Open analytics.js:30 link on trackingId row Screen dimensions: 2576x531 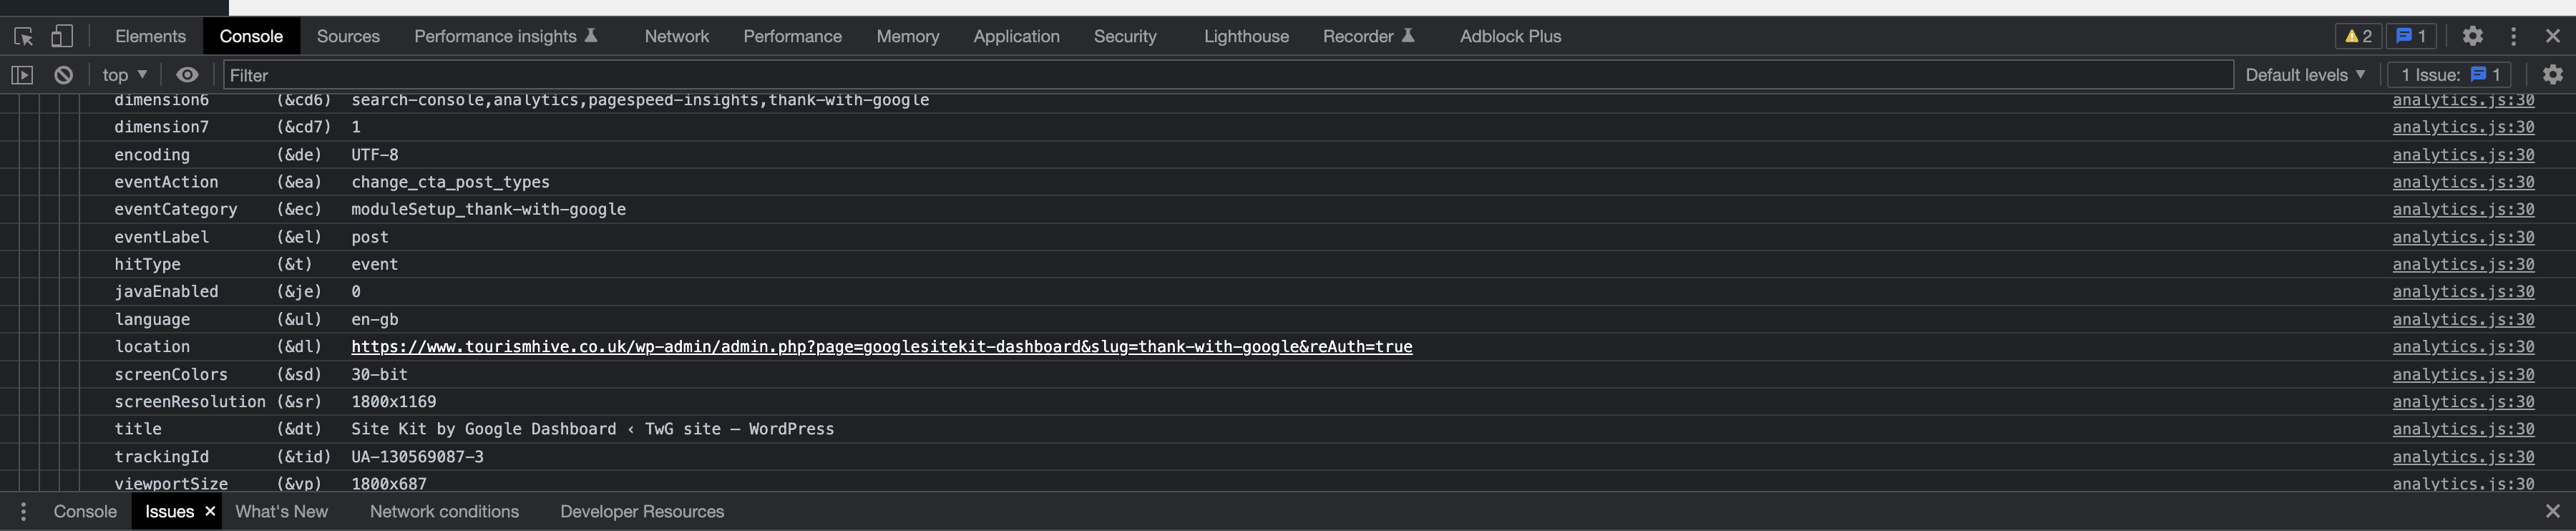pos(2463,457)
